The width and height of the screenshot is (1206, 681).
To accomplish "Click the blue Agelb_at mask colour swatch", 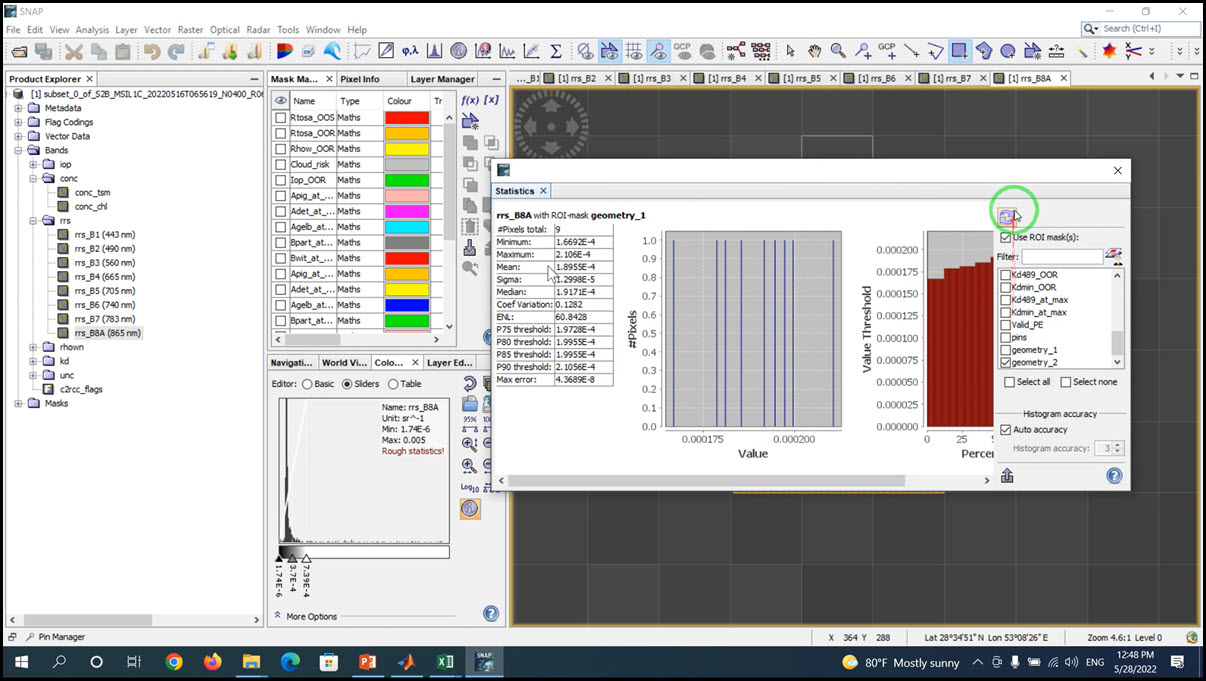I will [406, 305].
